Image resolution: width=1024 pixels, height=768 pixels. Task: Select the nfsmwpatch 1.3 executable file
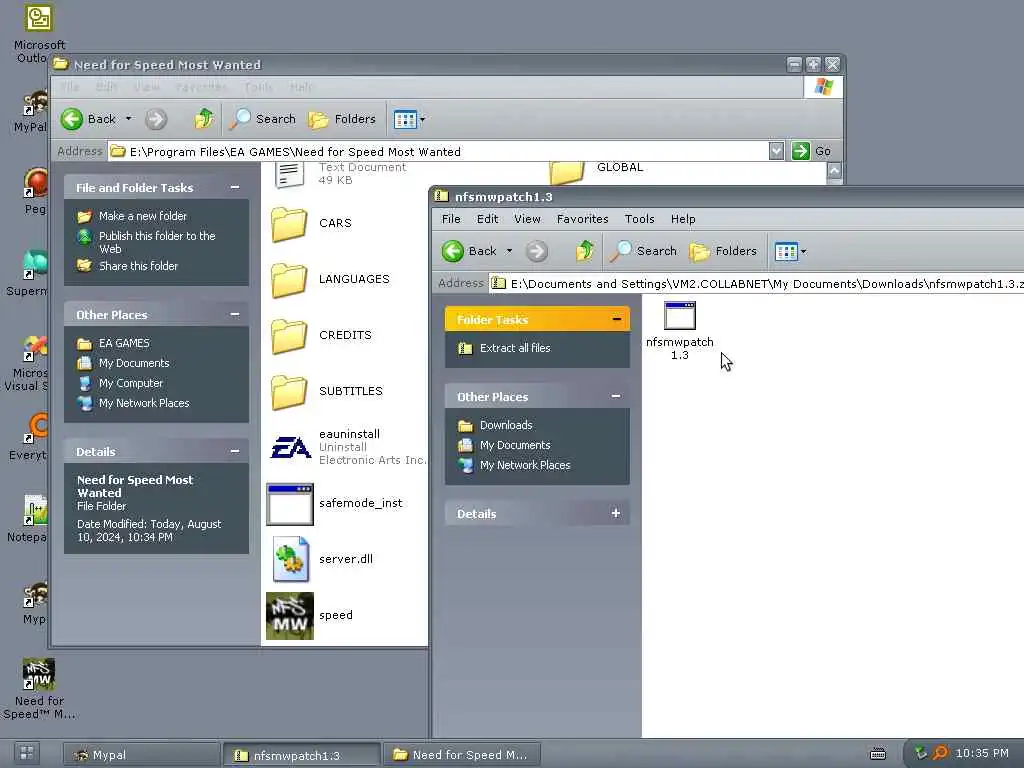680,331
